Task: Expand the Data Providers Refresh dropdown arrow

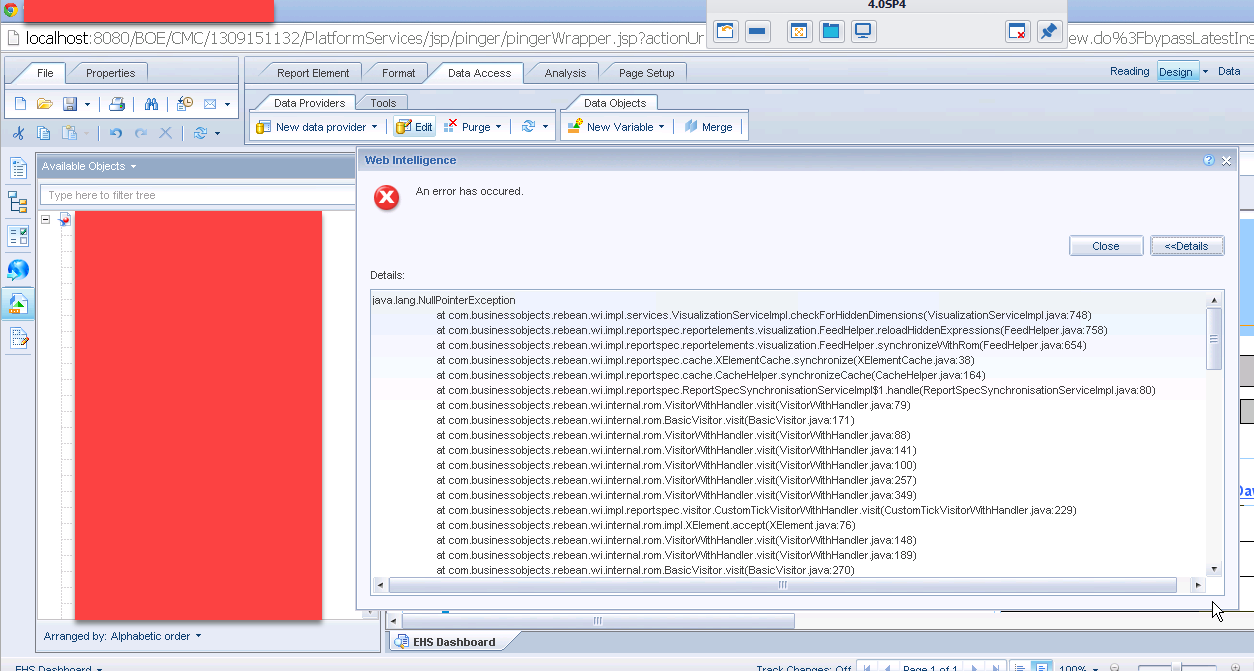Action: pyautogui.click(x=546, y=127)
